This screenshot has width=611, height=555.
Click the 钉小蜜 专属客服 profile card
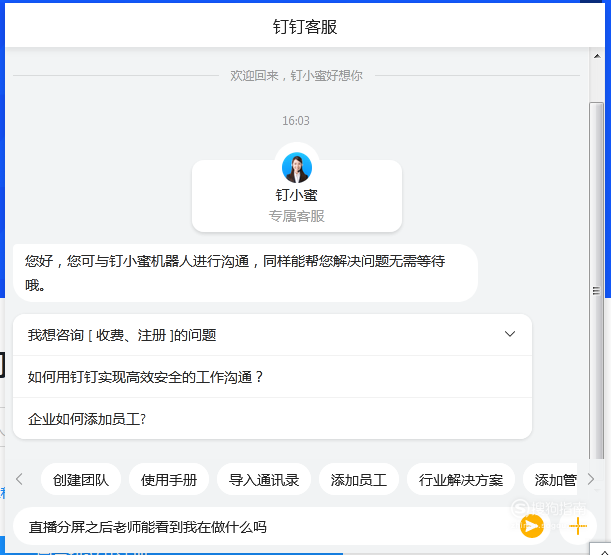point(297,196)
